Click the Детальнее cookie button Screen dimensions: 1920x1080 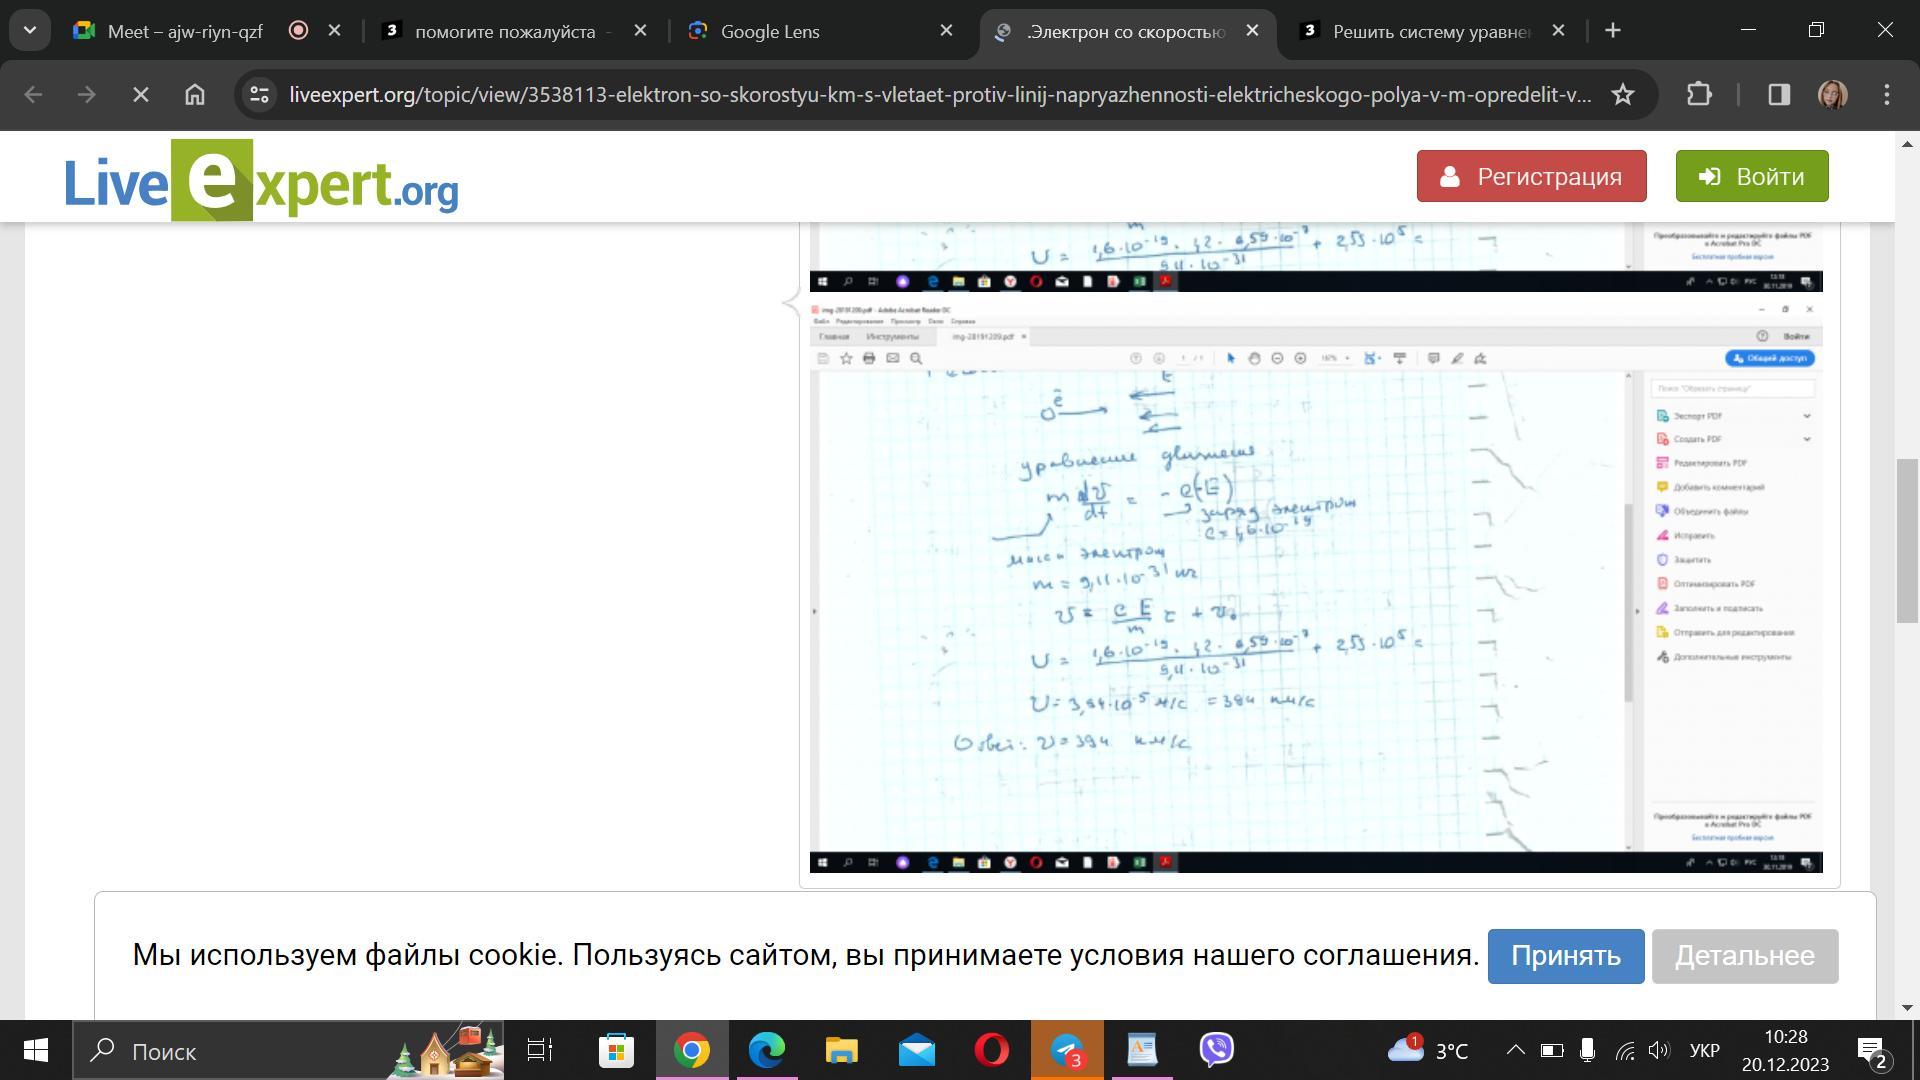[1744, 956]
